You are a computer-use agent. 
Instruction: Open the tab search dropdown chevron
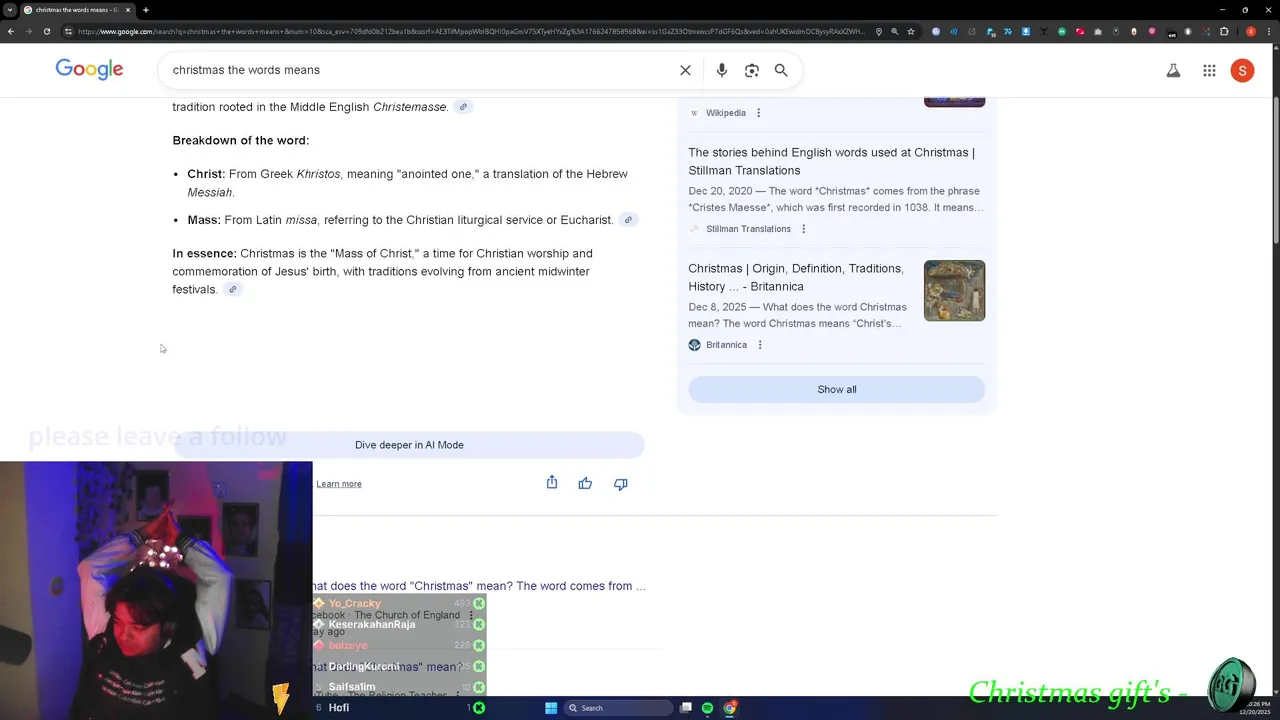click(x=9, y=10)
